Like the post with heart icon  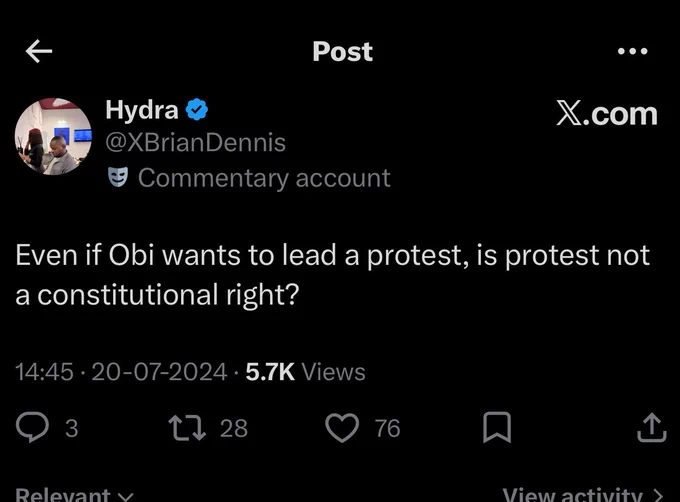tap(342, 427)
